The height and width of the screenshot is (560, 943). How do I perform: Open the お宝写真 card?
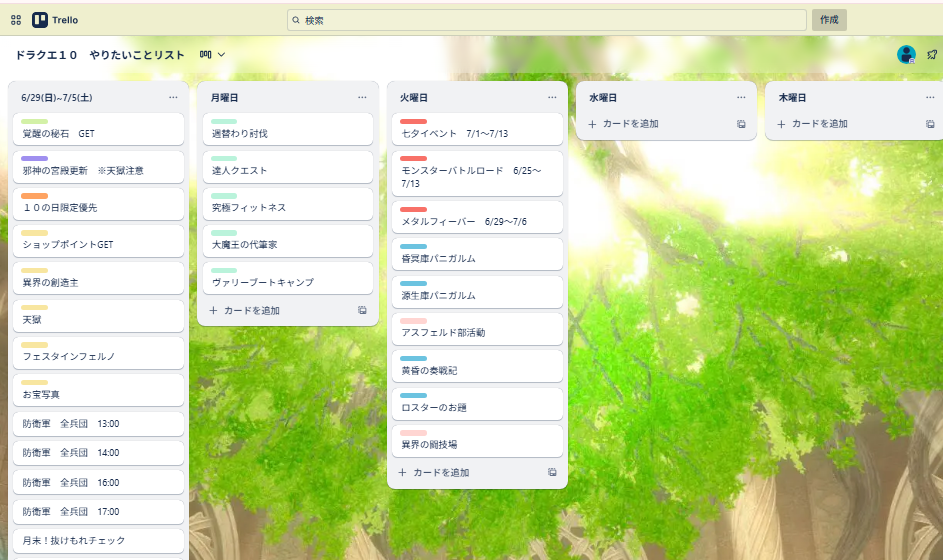[99, 390]
